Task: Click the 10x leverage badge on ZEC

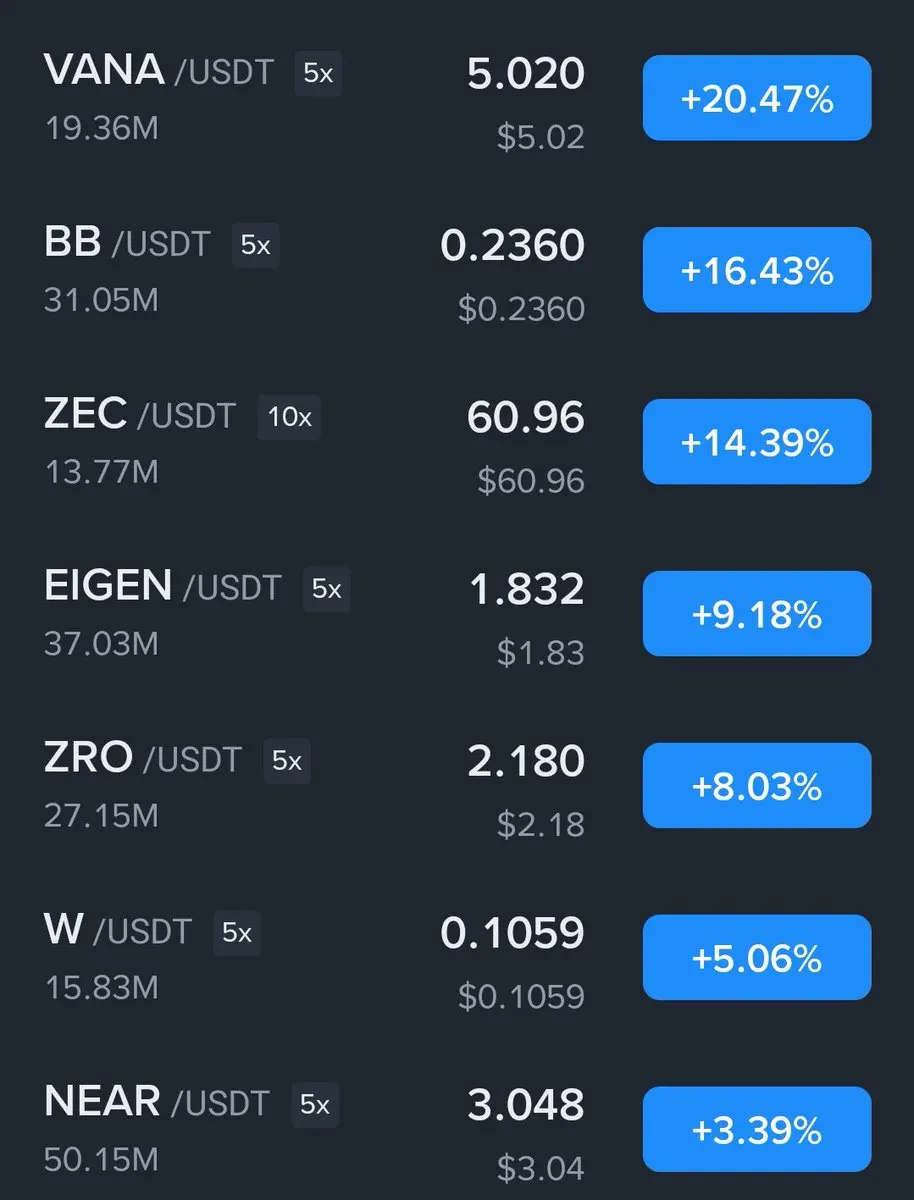Action: [x=289, y=418]
